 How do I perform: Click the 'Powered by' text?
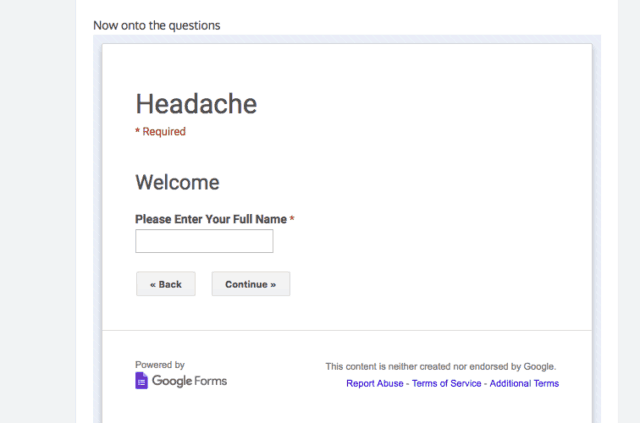[x=160, y=365]
